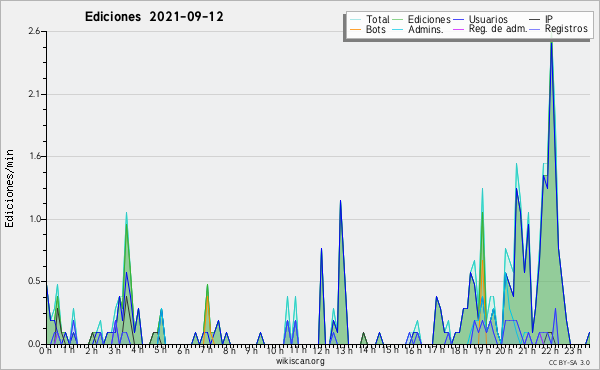Click the y-axis label '0.5'
This screenshot has height=370, width=600.
pyautogui.click(x=34, y=282)
